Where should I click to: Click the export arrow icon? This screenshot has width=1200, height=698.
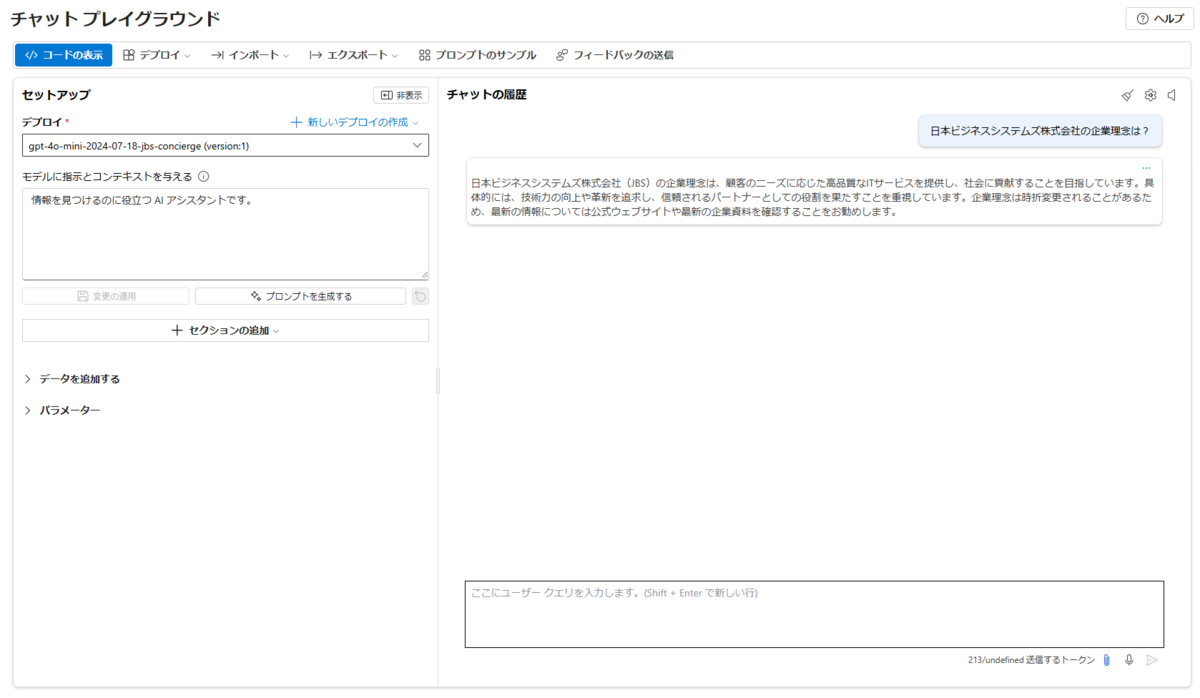315,55
